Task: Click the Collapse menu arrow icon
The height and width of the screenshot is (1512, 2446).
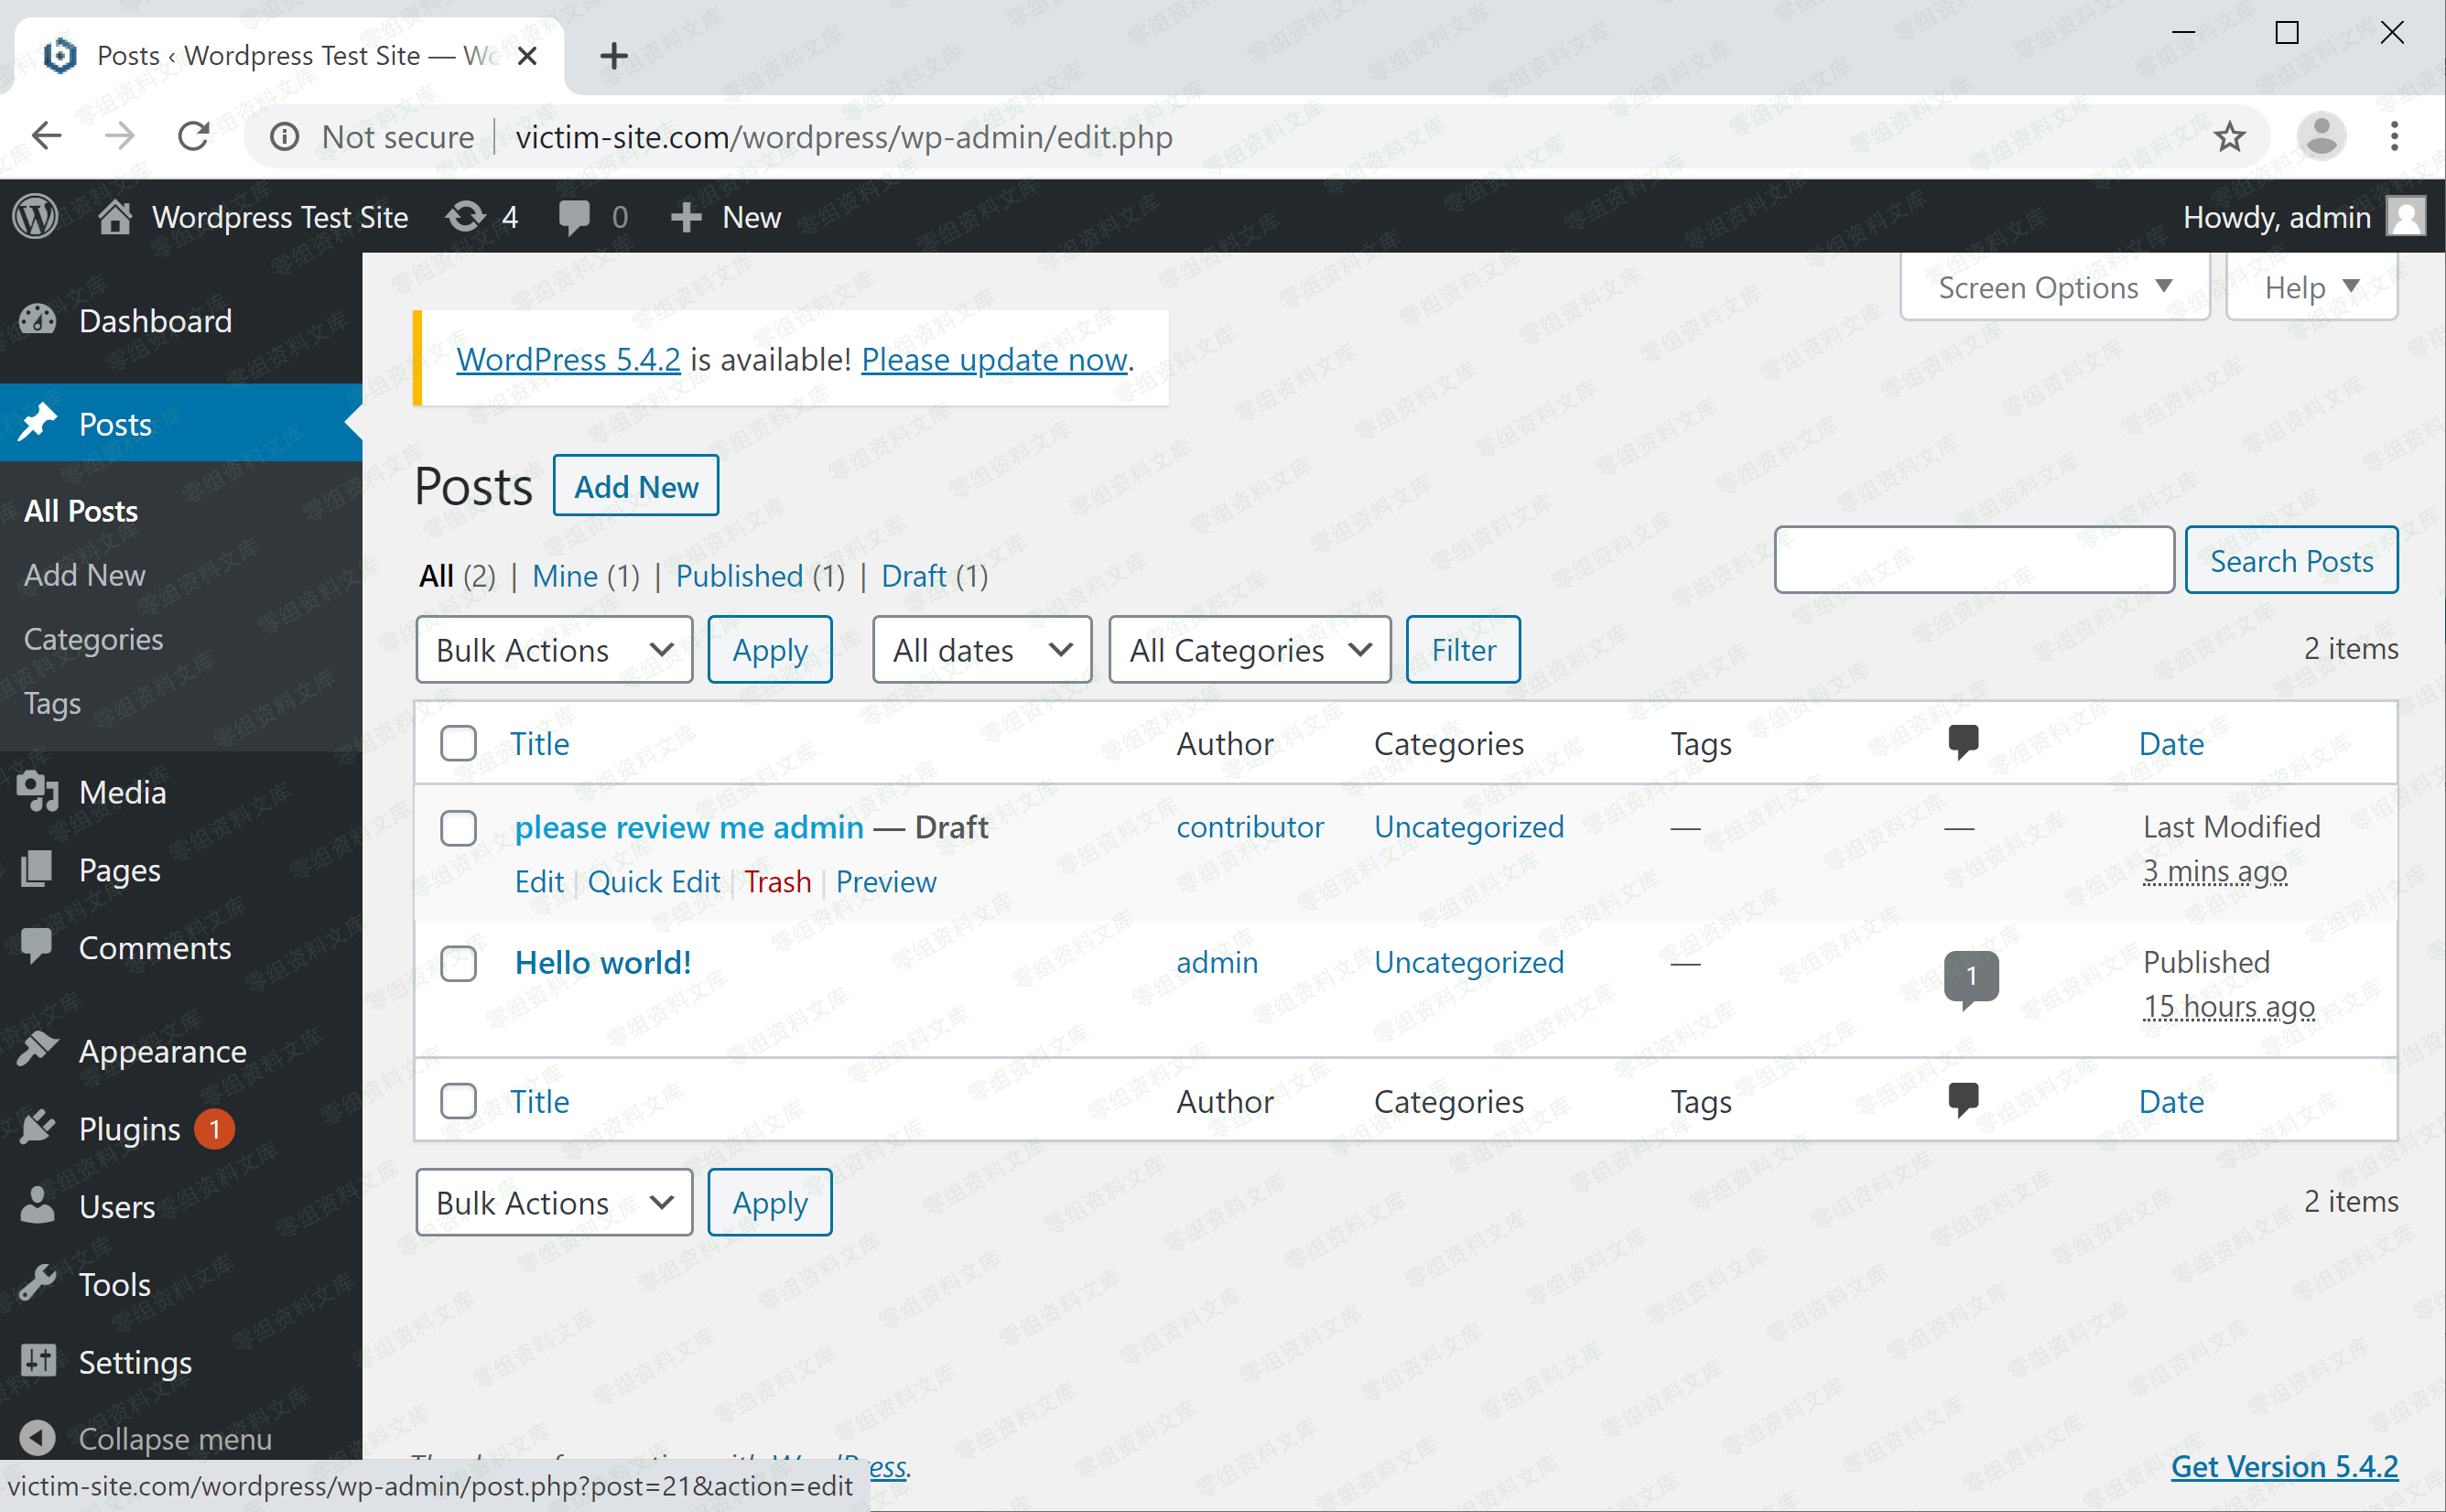Action: 38,1438
